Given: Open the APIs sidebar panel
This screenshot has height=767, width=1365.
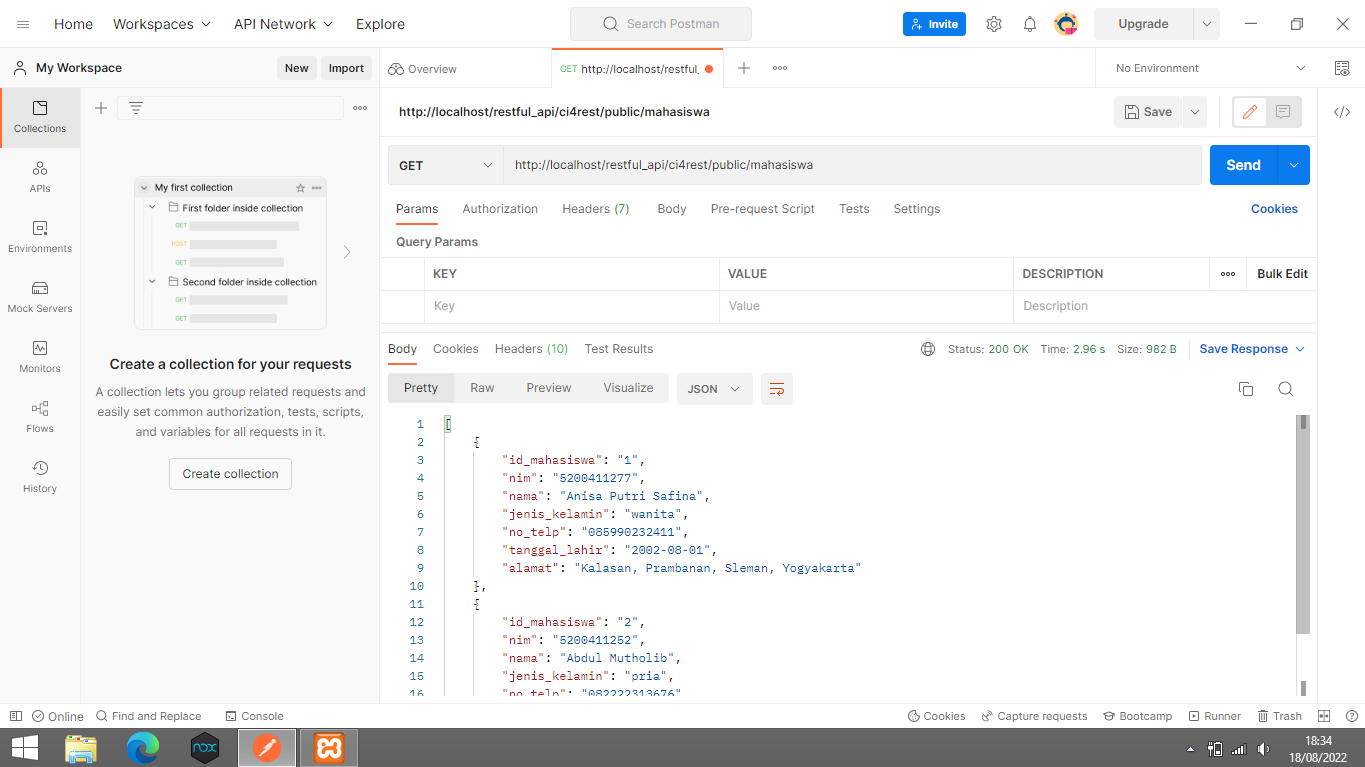Looking at the screenshot, I should [x=40, y=177].
